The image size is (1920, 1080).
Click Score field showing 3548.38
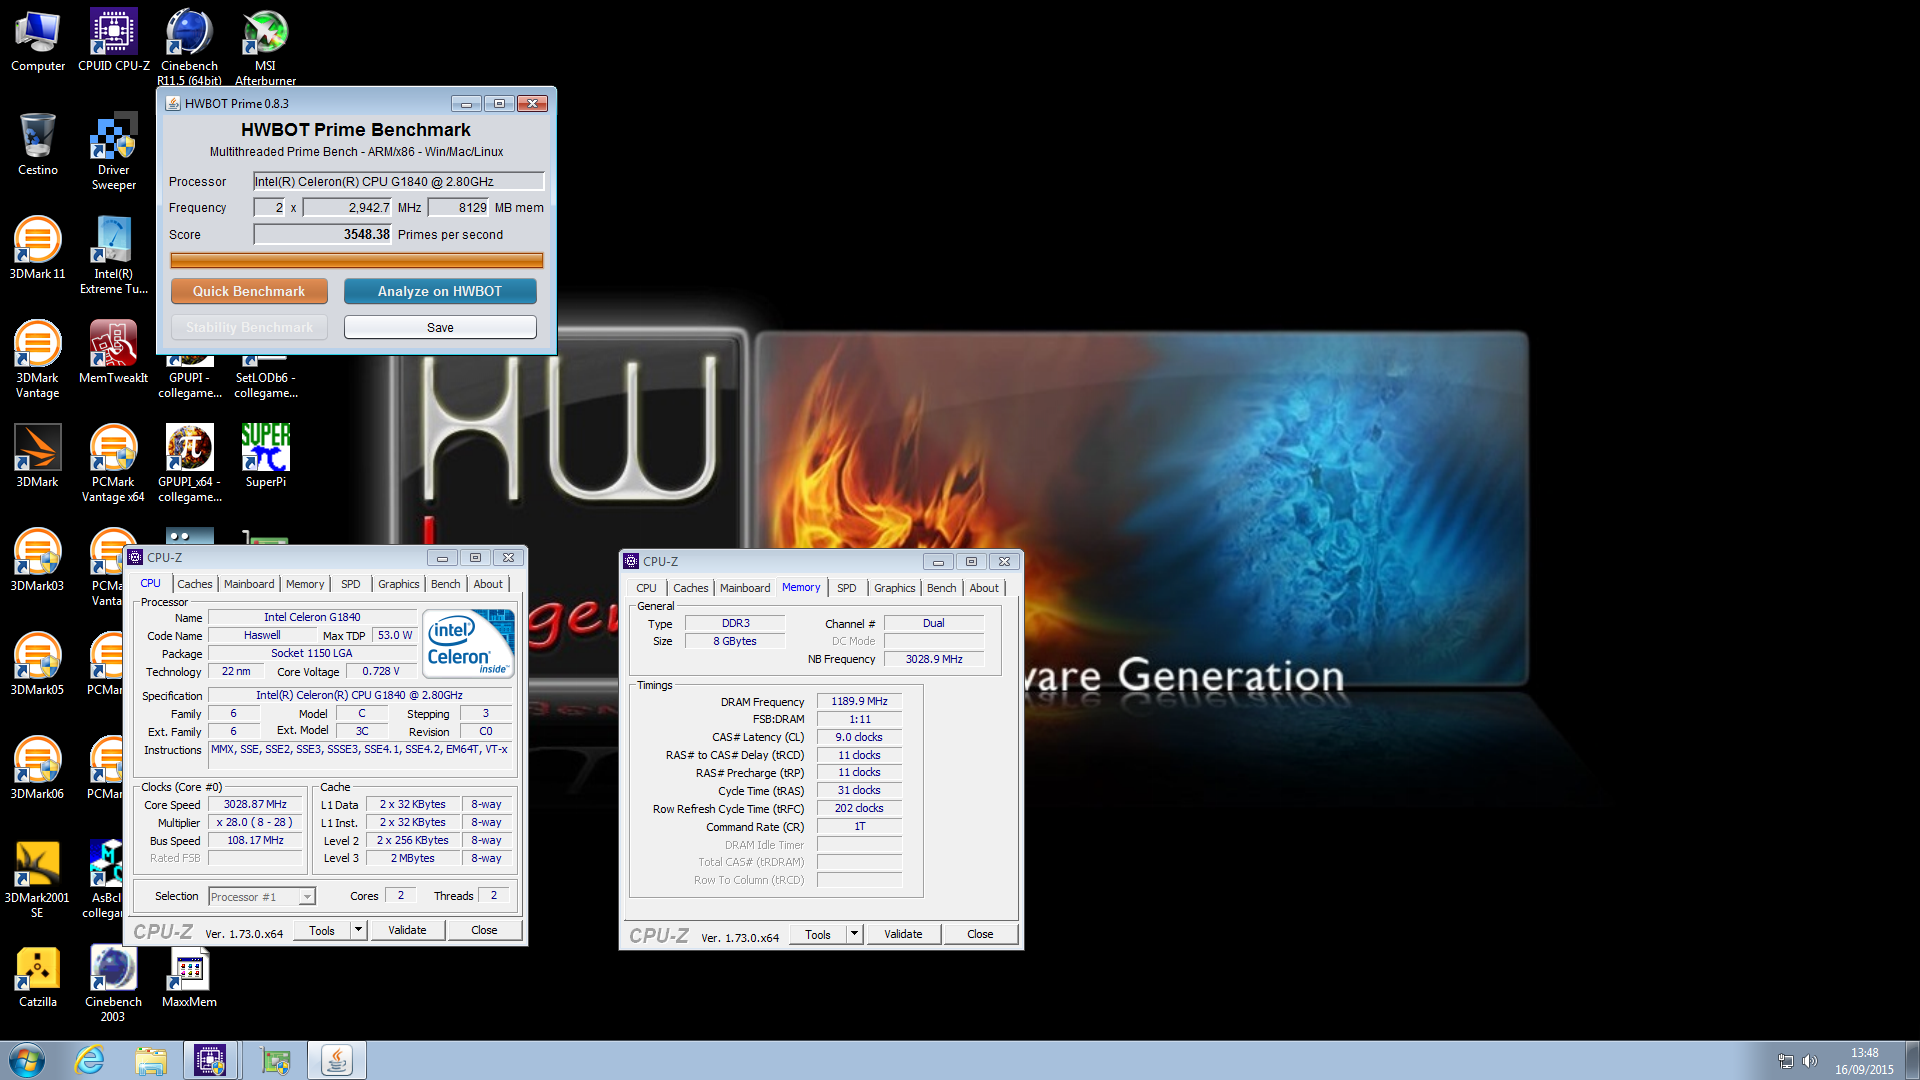click(322, 235)
